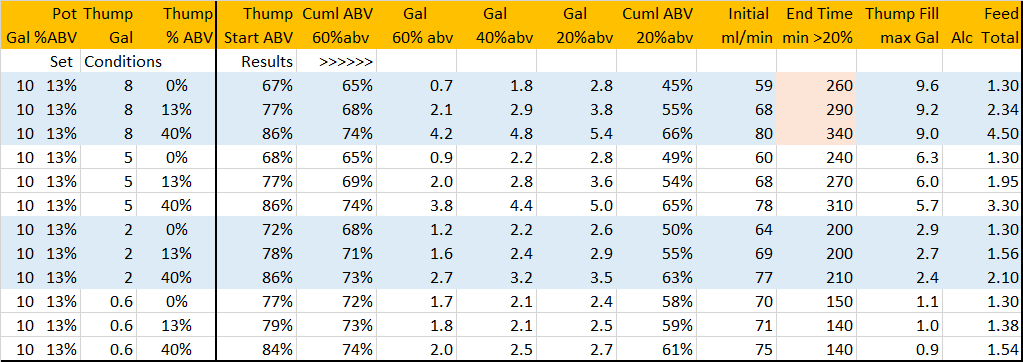
Task: Select the 9.6 thump fill value
Action: 899,84
